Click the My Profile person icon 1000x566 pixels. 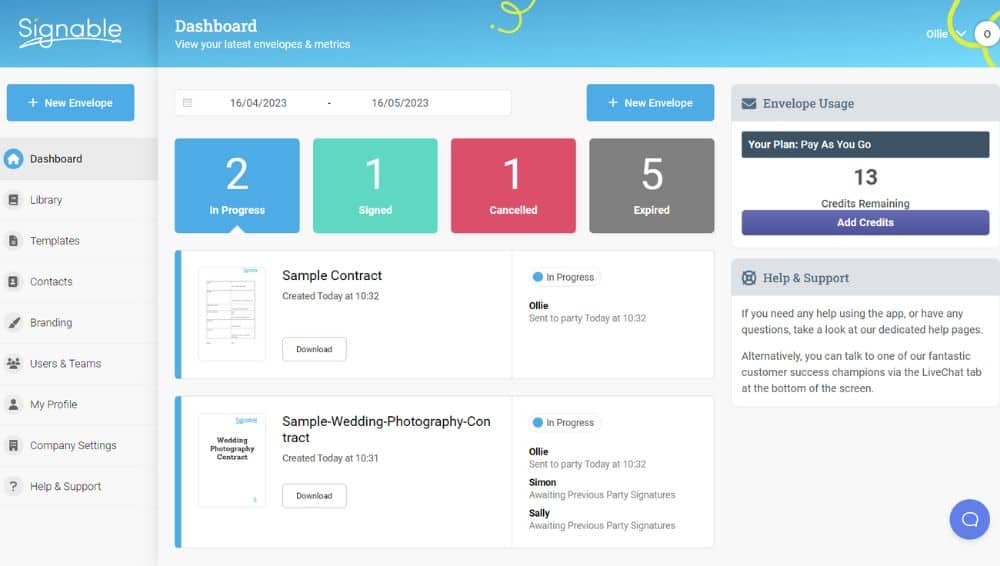[x=13, y=404]
